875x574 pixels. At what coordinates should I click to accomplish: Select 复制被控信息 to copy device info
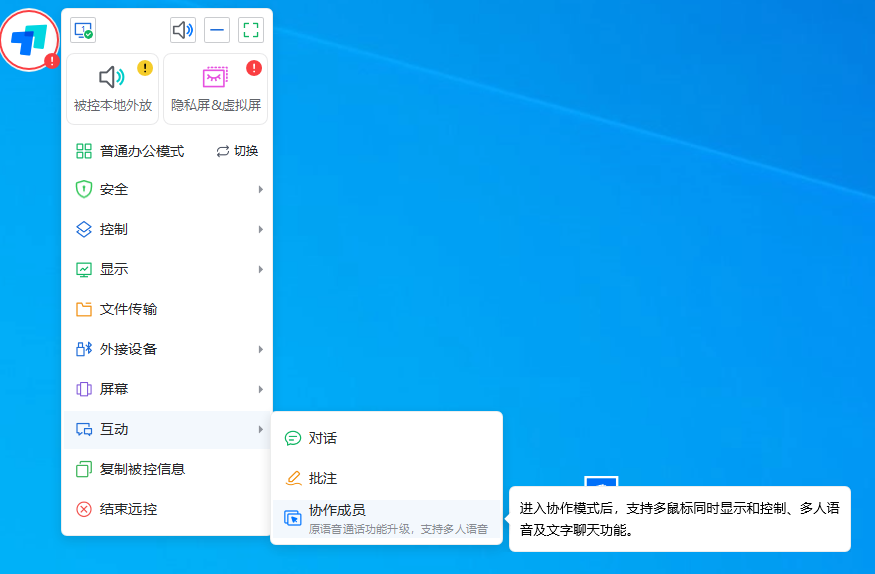(167, 469)
